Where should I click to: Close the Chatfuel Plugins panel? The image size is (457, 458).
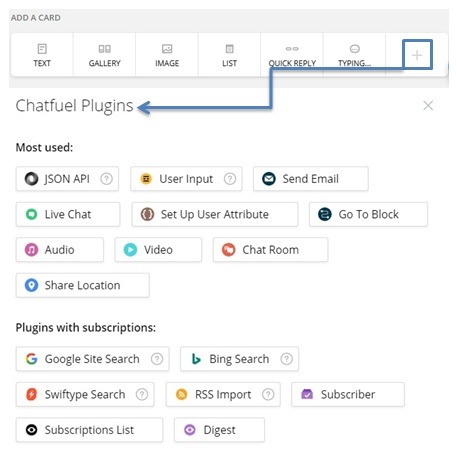click(x=428, y=106)
